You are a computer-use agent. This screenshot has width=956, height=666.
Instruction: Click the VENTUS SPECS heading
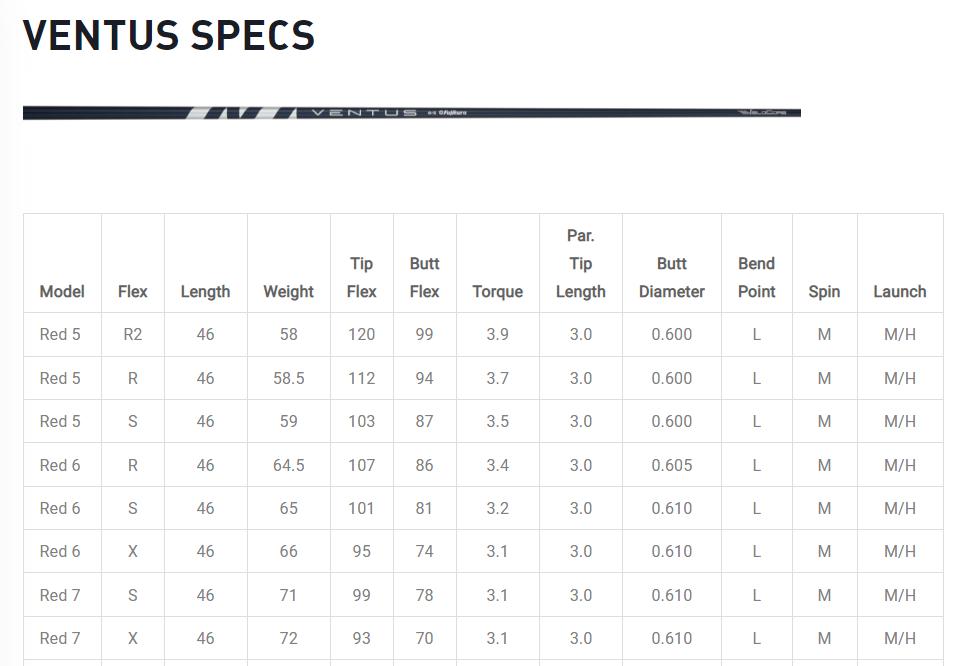click(169, 36)
